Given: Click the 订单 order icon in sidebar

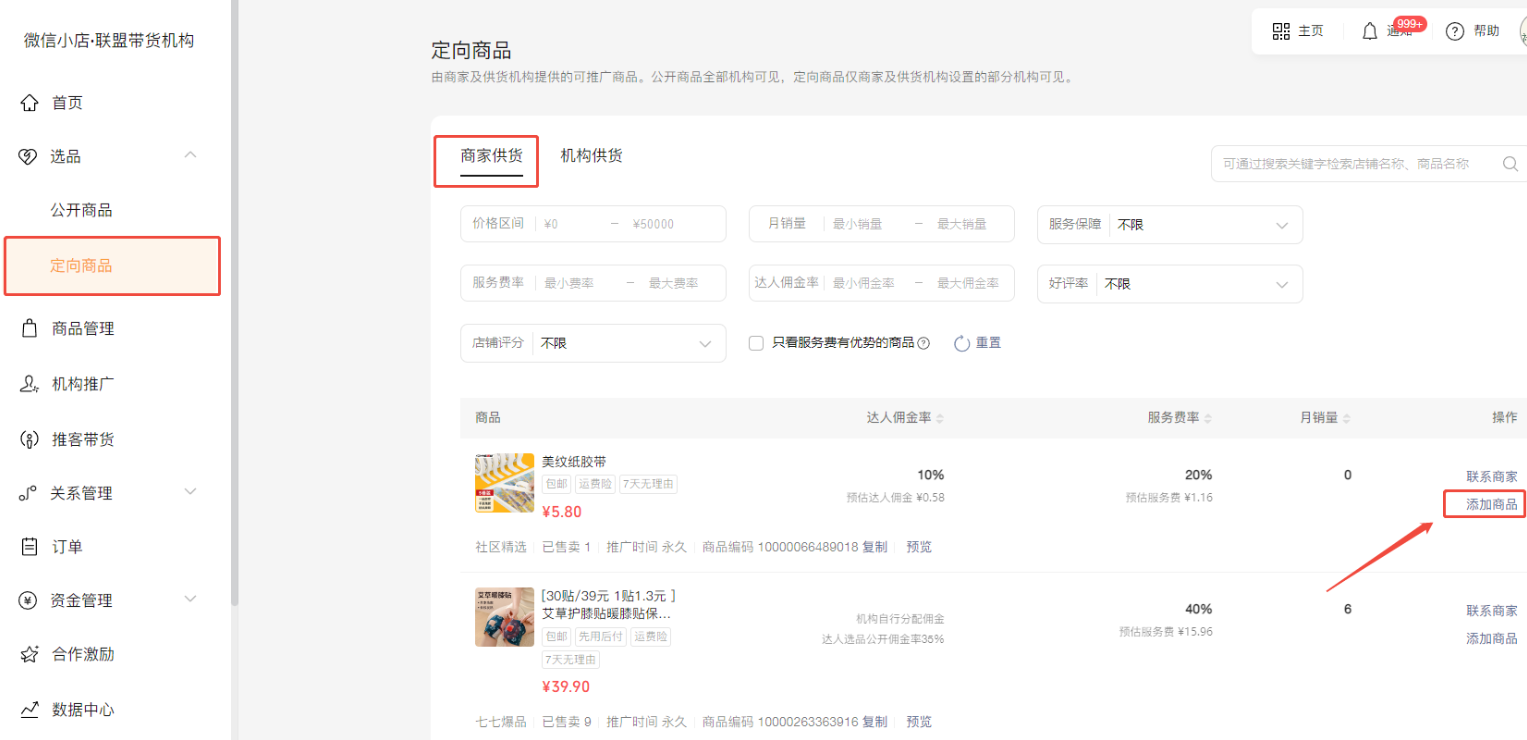Looking at the screenshot, I should [x=30, y=546].
